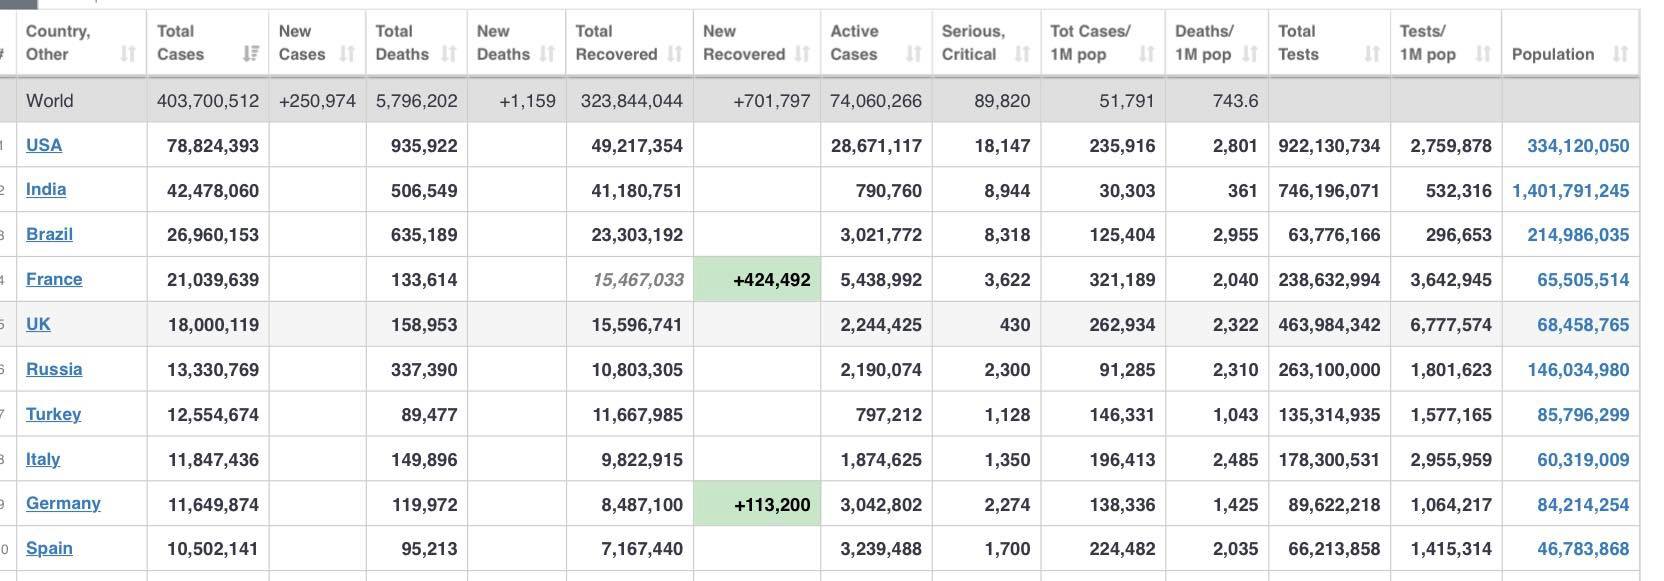Sort by Deaths/1M pop sort icon
This screenshot has height=581, width=1664.
tap(1250, 54)
